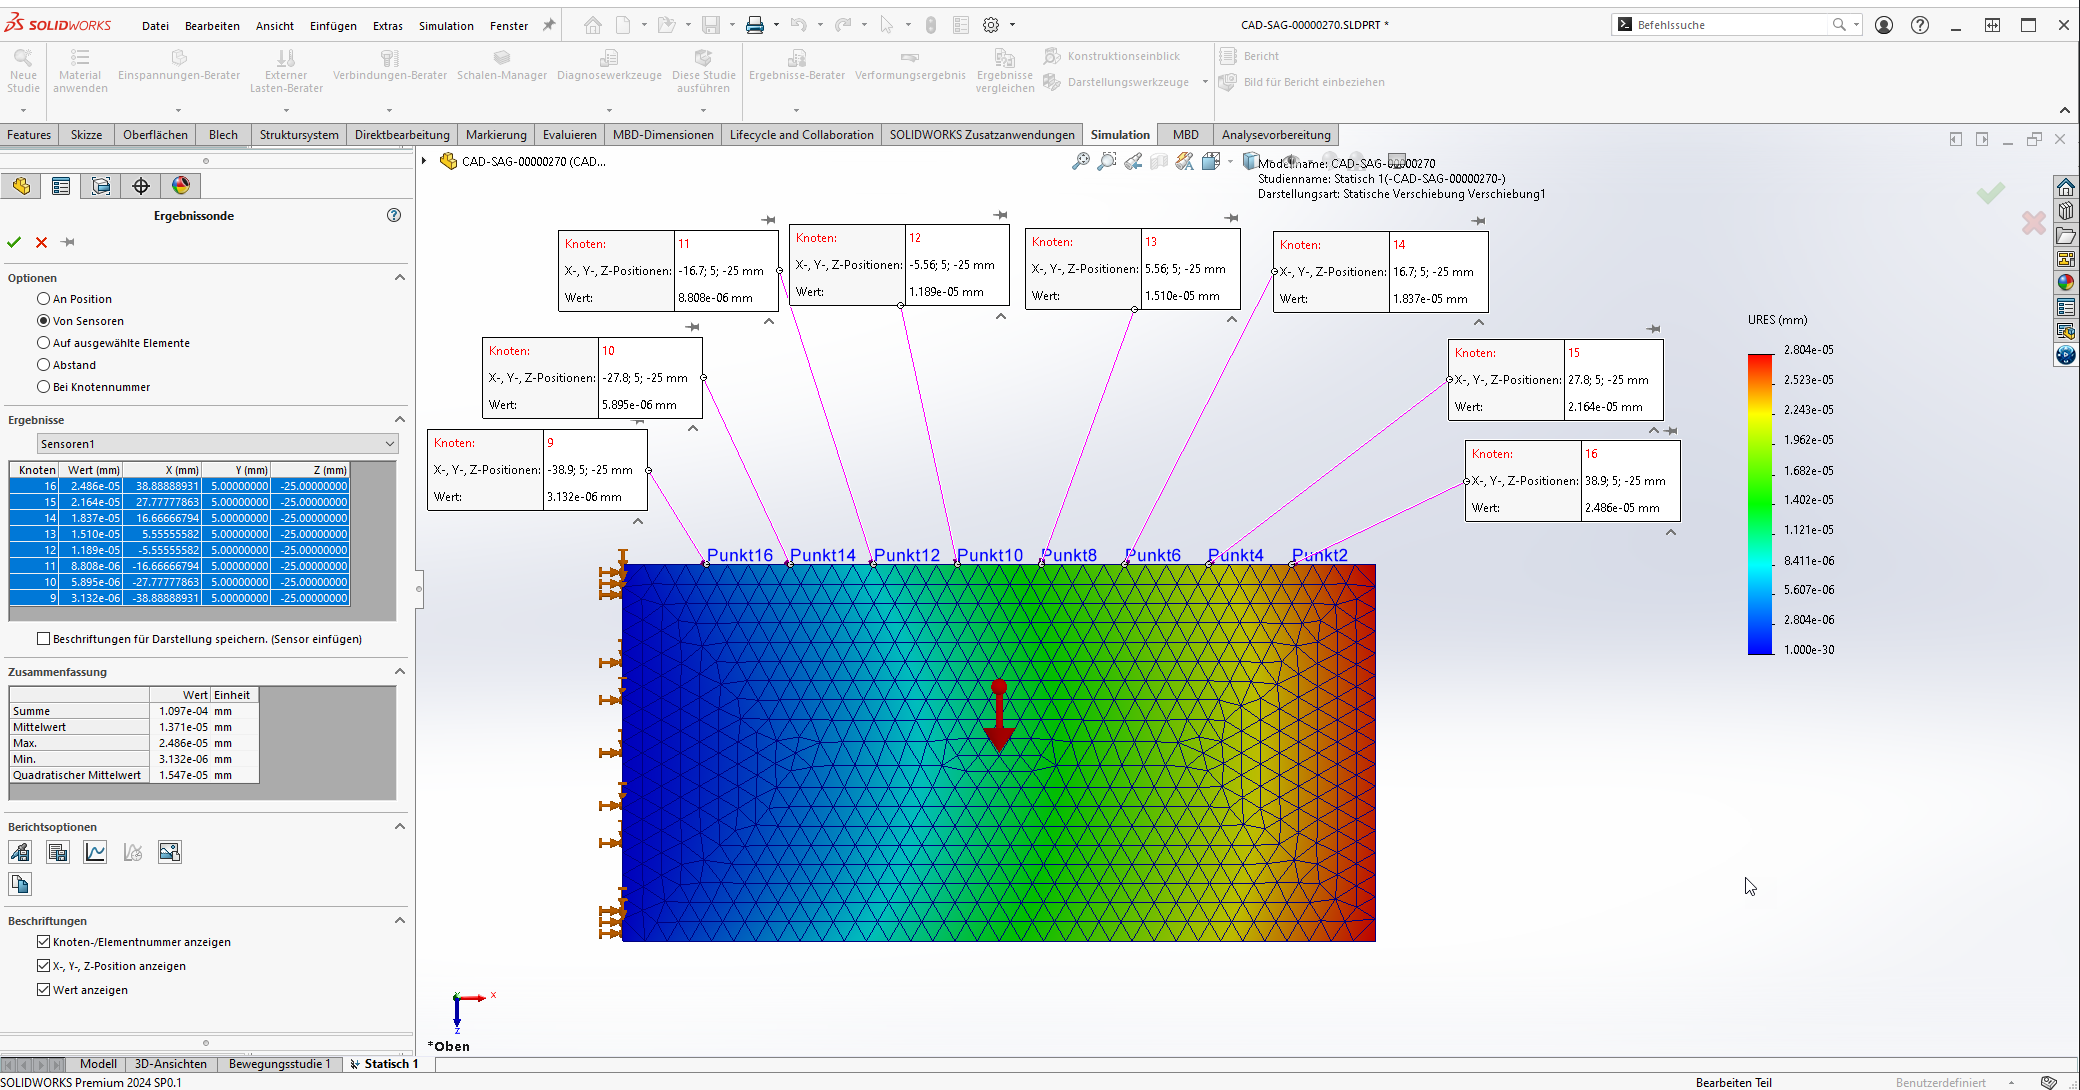This screenshot has width=2080, height=1090.
Task: Click the save as sensor icon
Action: pos(20,852)
